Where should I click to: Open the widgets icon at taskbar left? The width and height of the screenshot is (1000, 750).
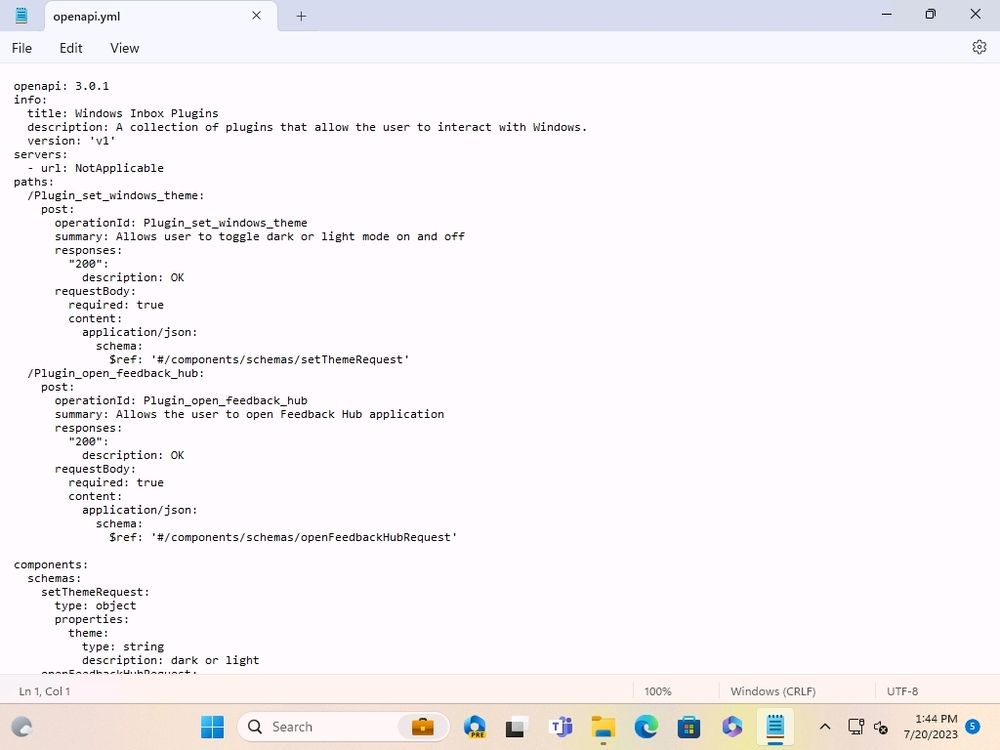pos(22,726)
